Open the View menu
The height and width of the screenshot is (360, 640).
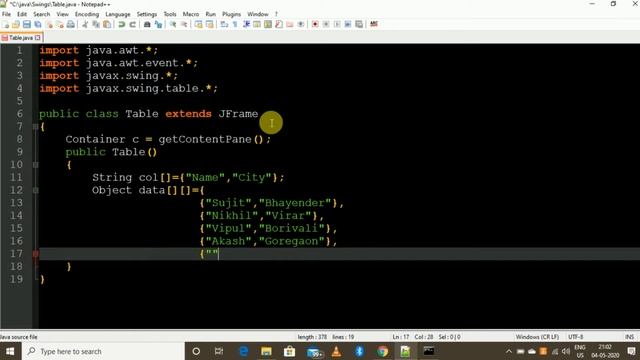tap(62, 14)
